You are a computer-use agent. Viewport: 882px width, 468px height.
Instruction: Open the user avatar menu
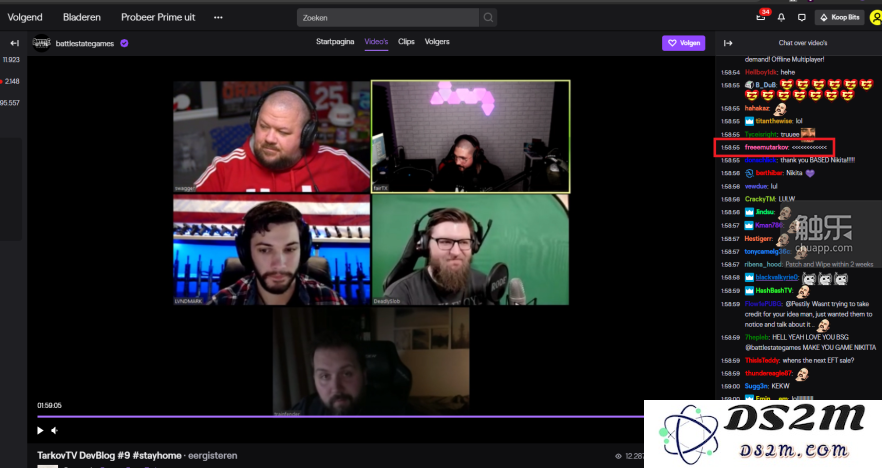[876, 17]
